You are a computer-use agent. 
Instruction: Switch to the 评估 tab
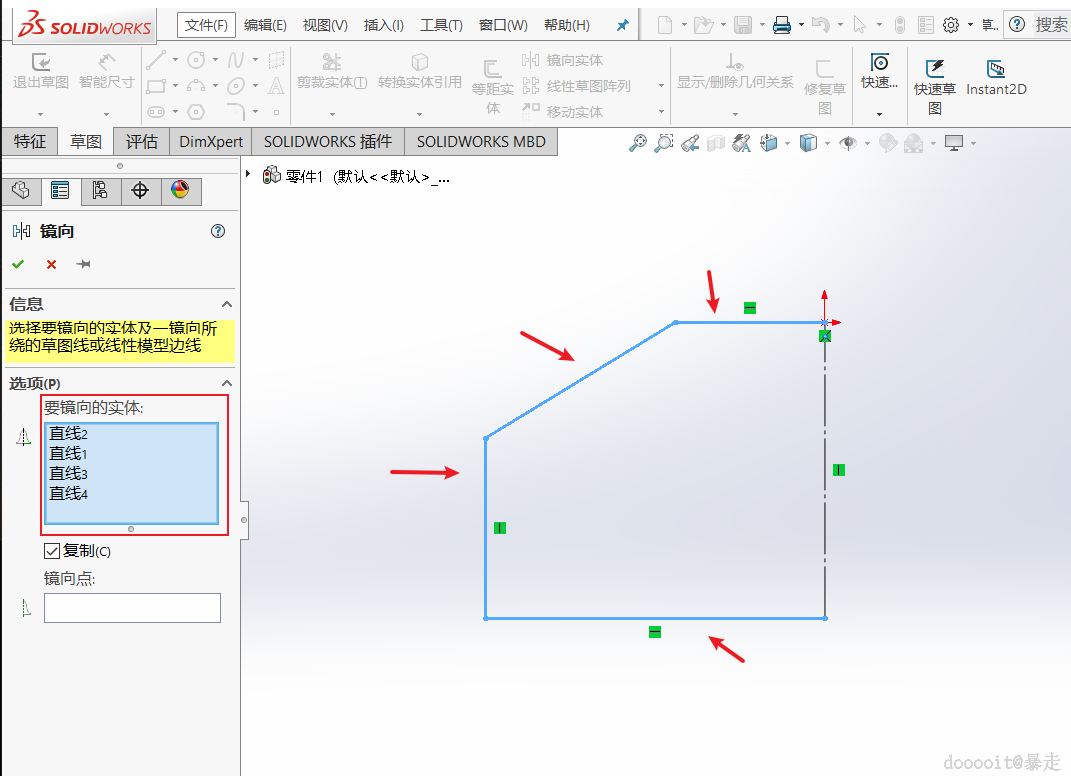click(x=141, y=142)
